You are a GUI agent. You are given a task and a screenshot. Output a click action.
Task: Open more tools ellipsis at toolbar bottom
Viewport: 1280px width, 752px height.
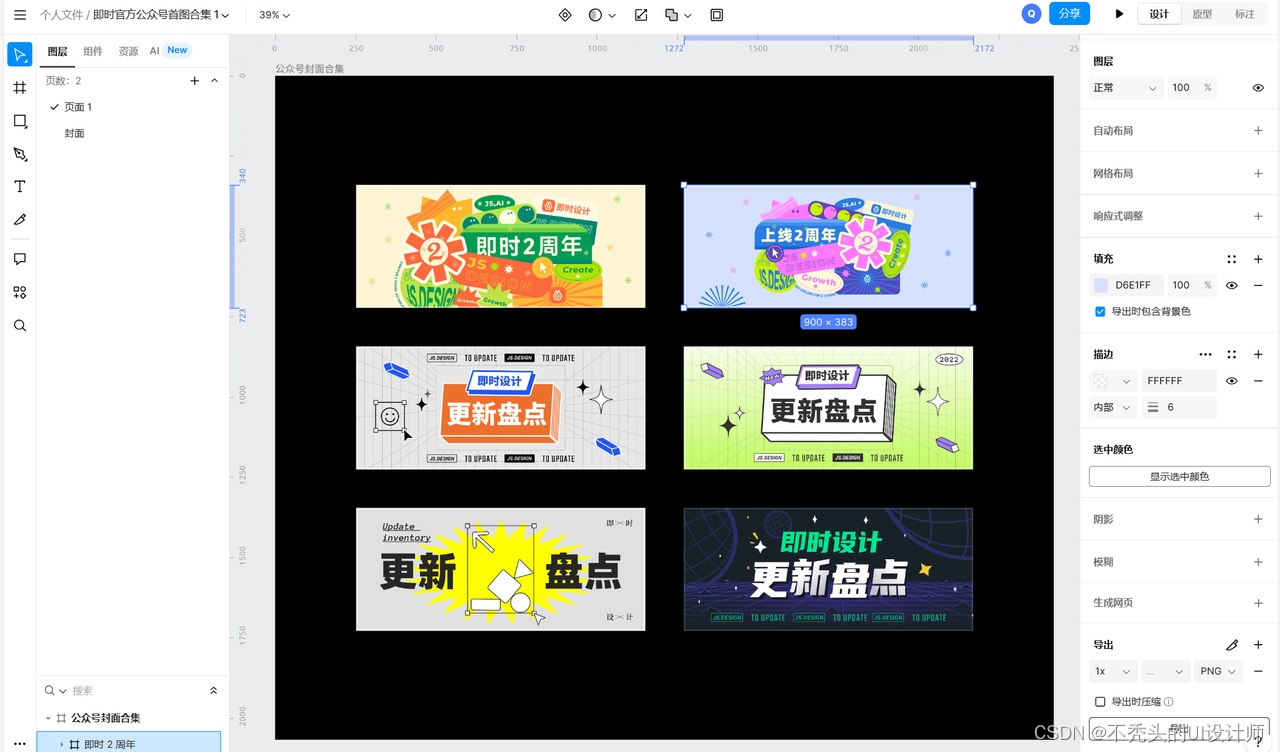tap(20, 743)
